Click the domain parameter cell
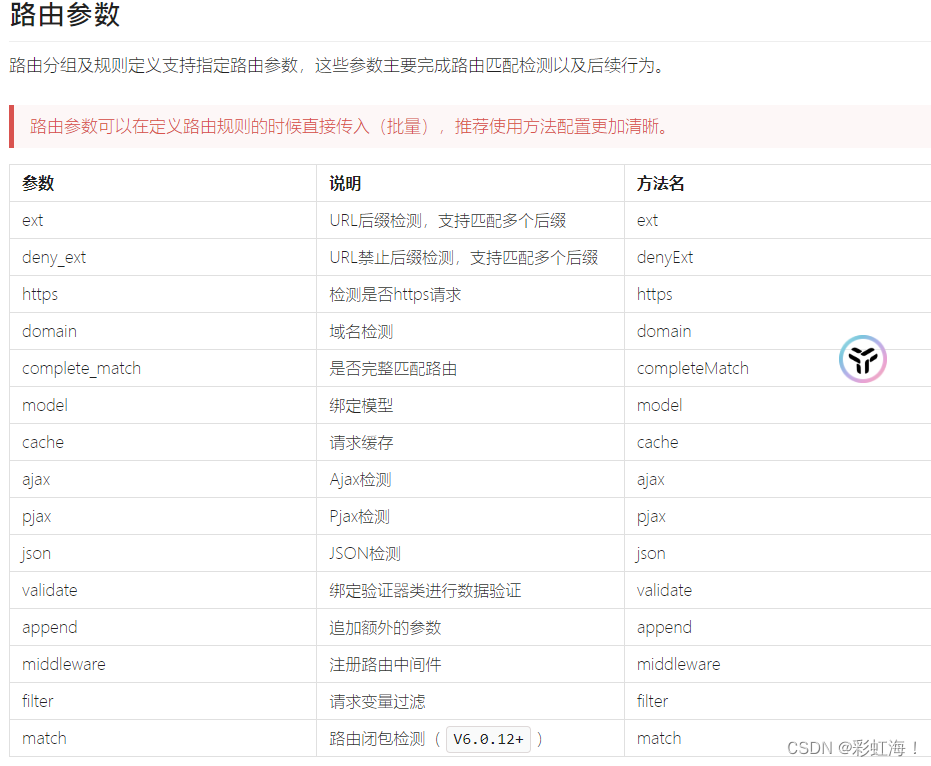The width and height of the screenshot is (931, 766). click(49, 331)
